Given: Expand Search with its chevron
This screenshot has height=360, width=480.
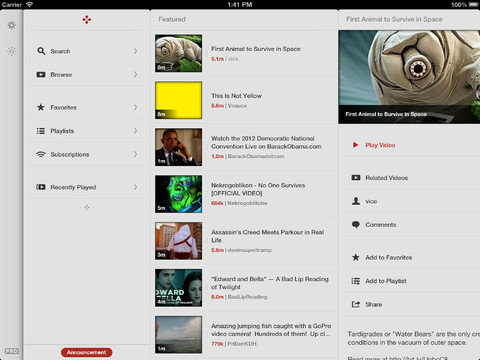Looking at the screenshot, I should [135, 51].
